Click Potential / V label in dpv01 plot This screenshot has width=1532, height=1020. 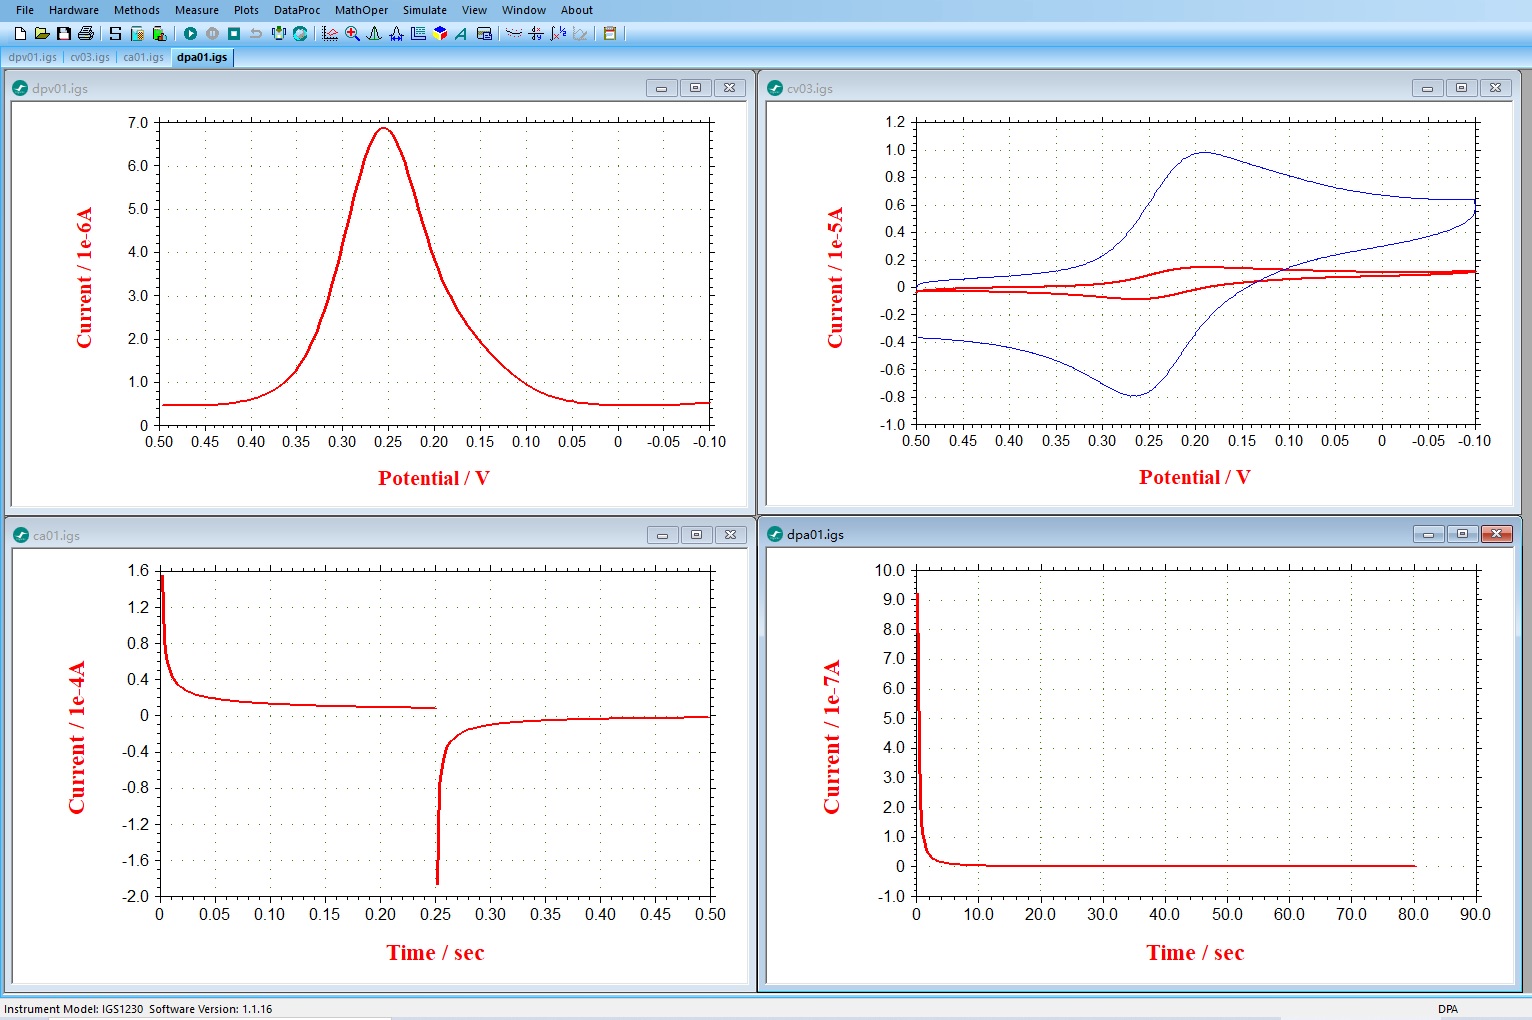point(434,478)
